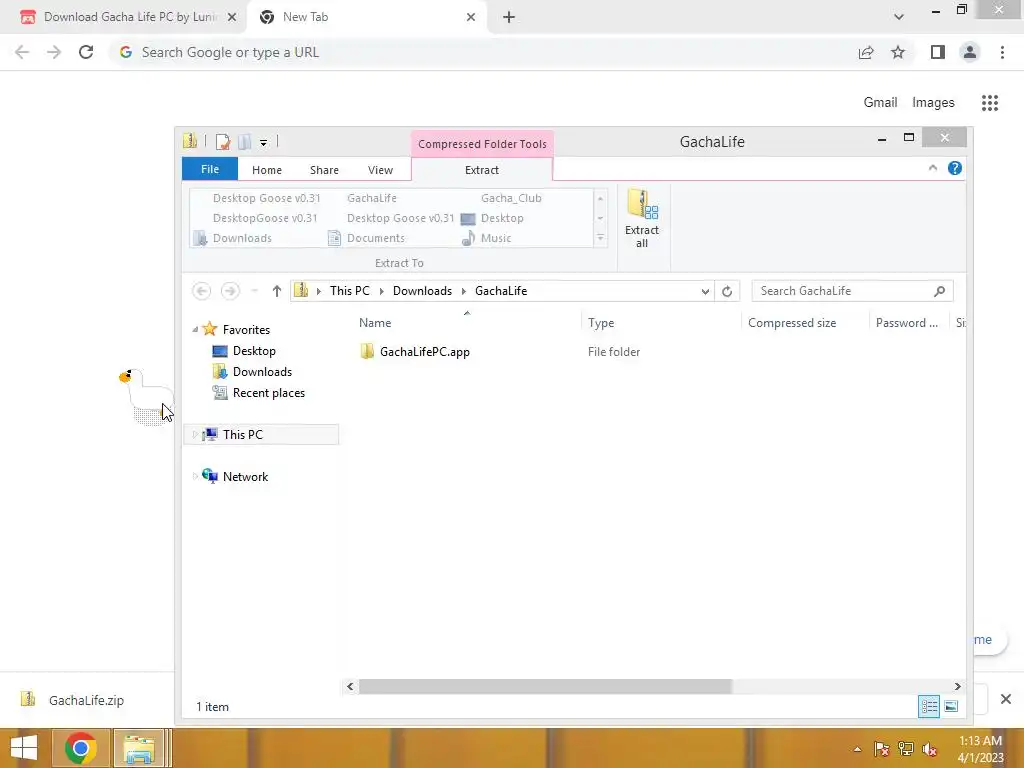Choose Music as extract destination
Image resolution: width=1024 pixels, height=768 pixels.
click(x=487, y=238)
